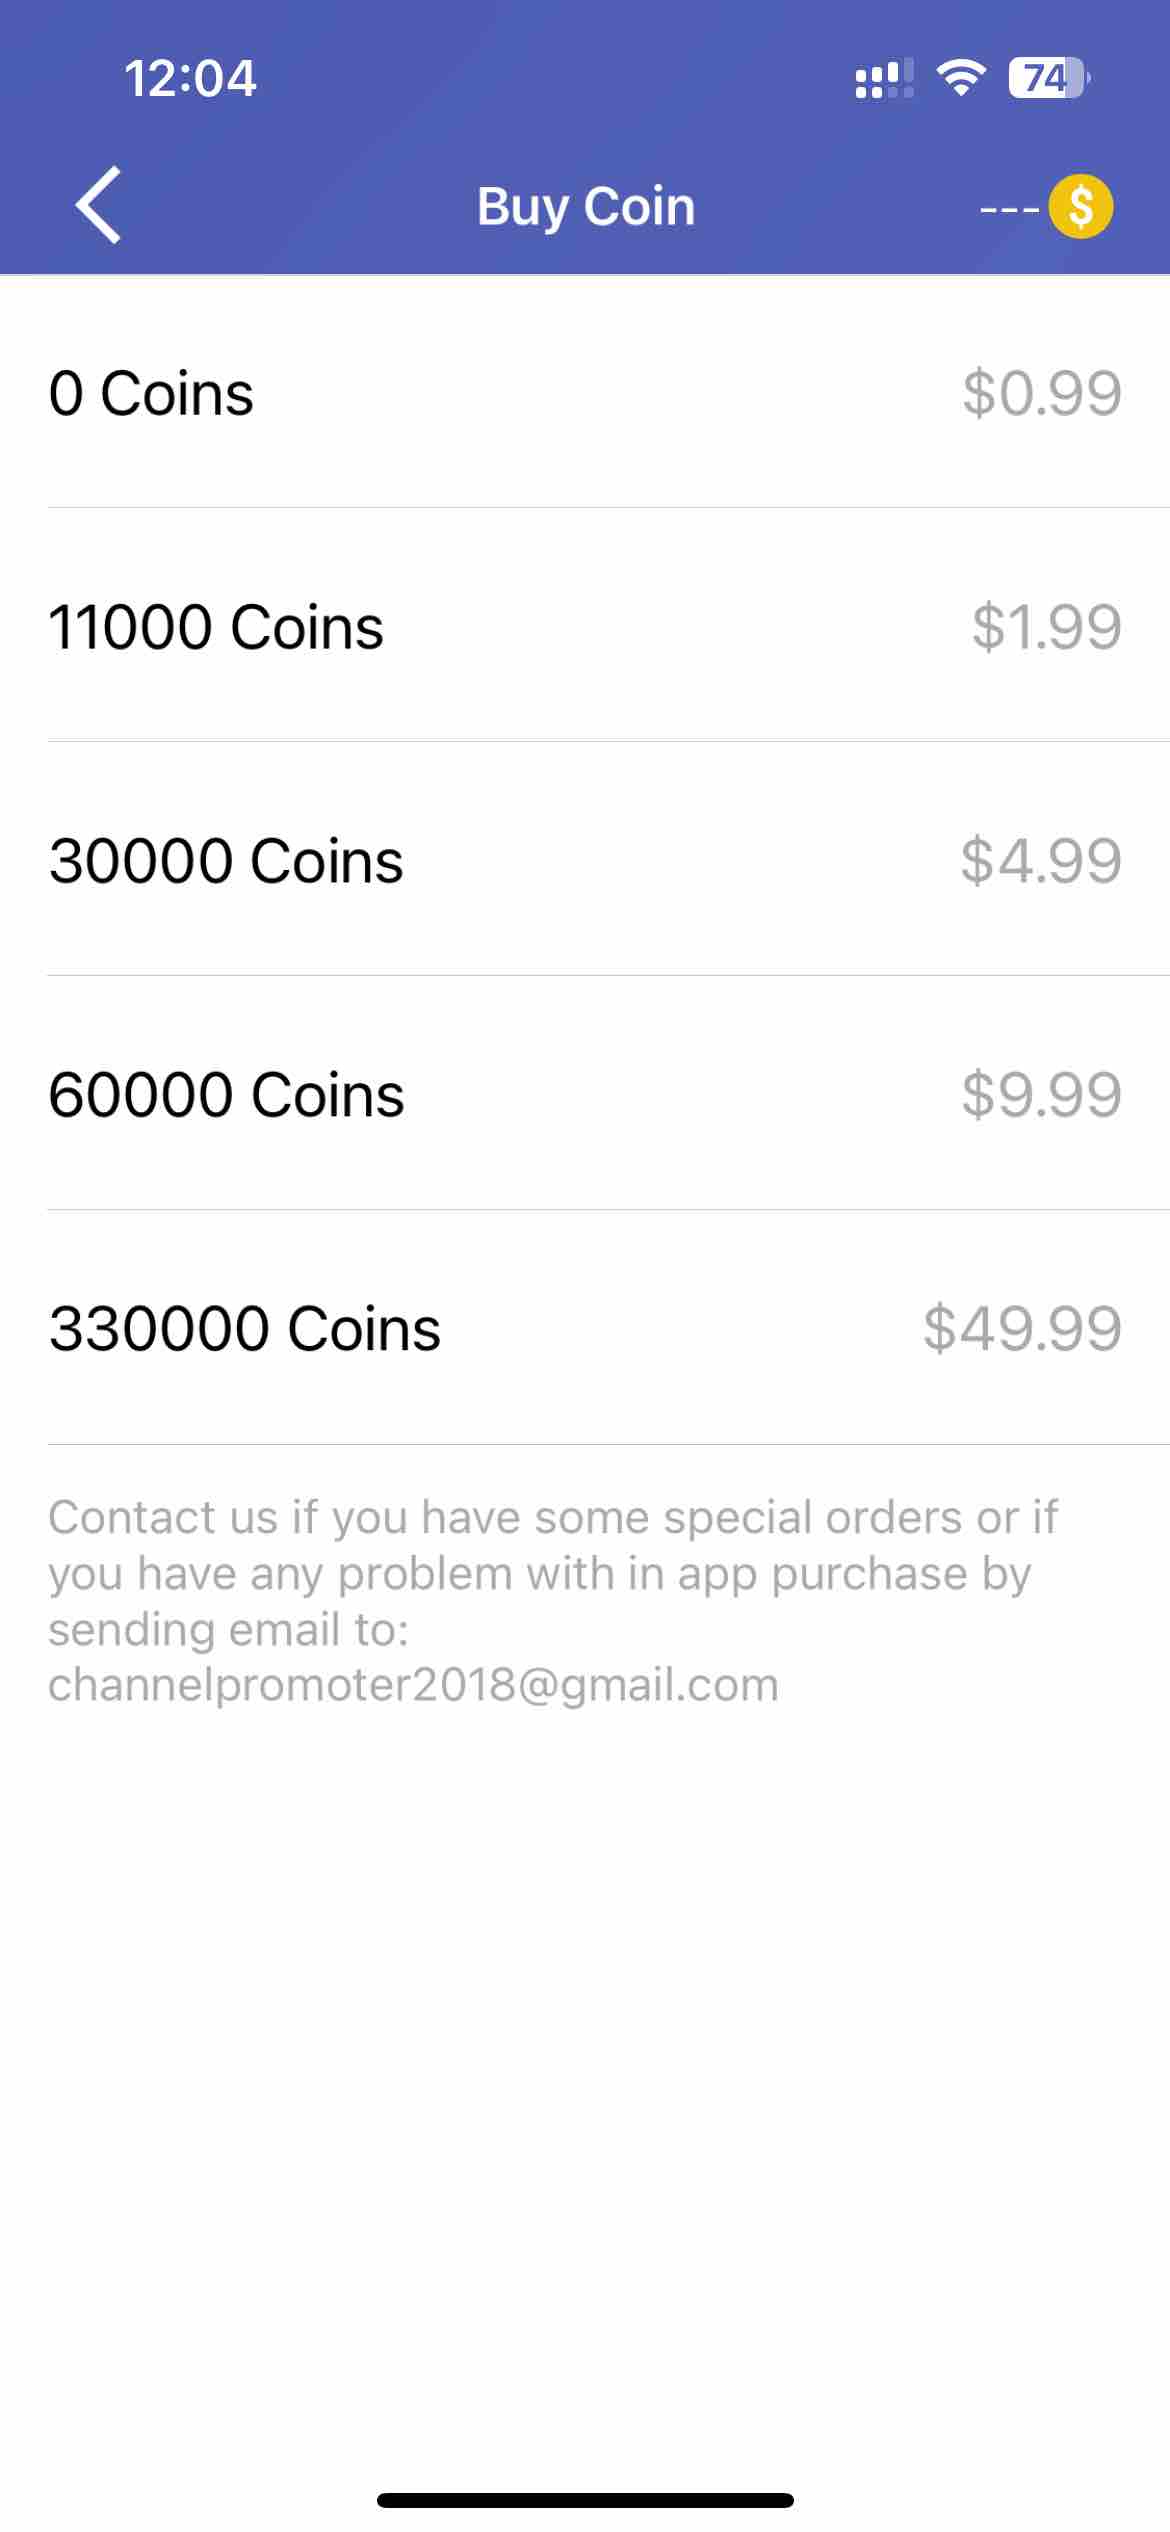The width and height of the screenshot is (1170, 2532).
Task: Tap the Buy Coin page title
Action: tap(585, 207)
